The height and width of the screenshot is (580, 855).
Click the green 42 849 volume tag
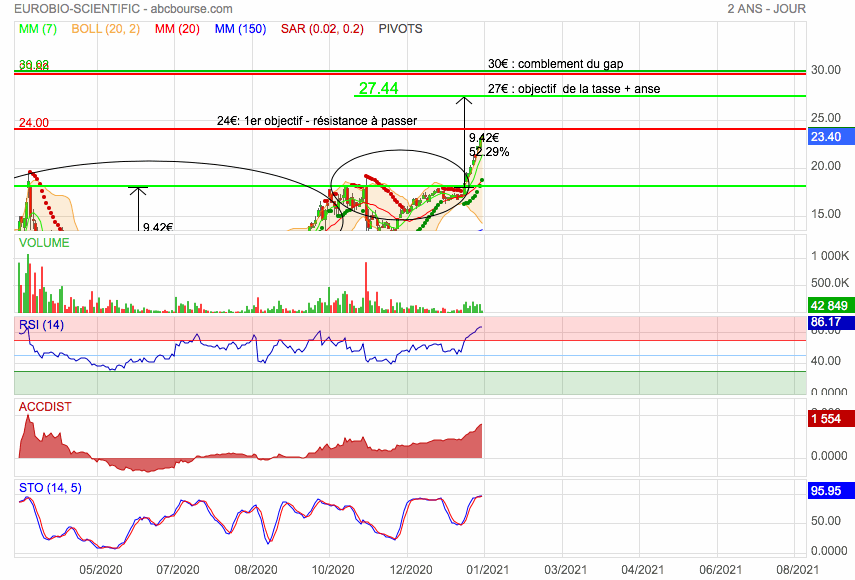pyautogui.click(x=826, y=306)
